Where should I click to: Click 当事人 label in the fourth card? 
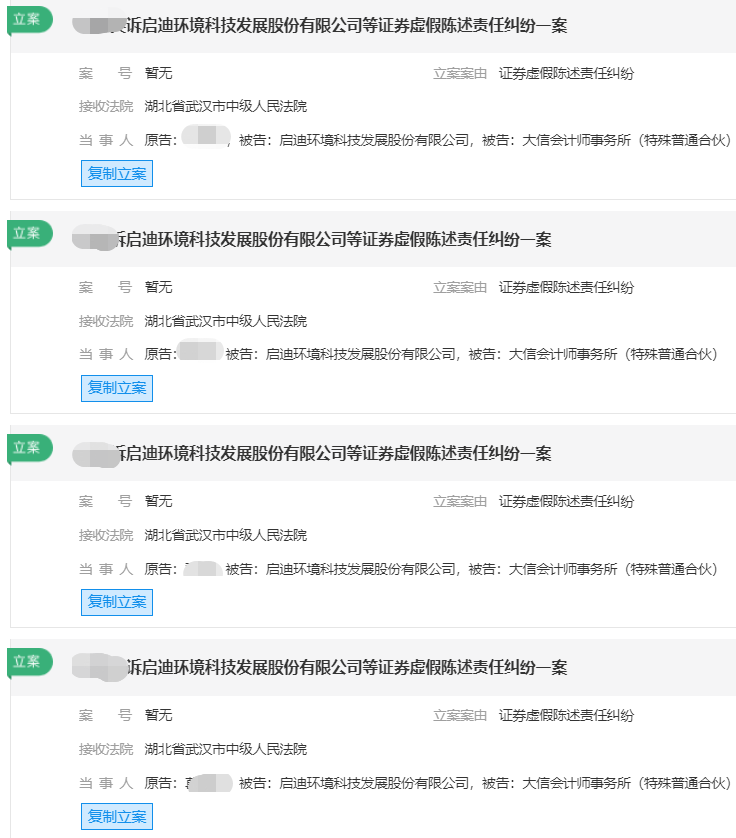(106, 783)
